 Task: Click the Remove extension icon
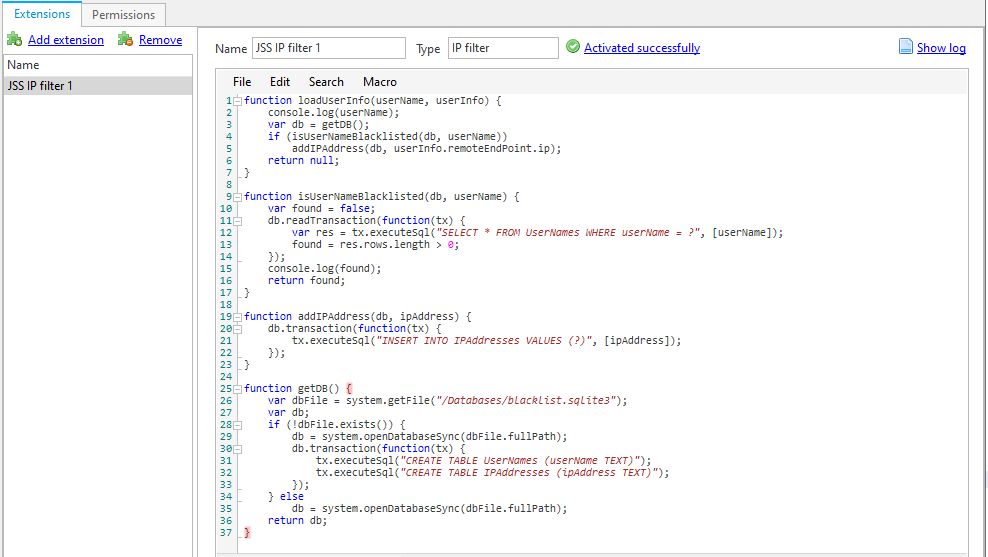point(125,40)
